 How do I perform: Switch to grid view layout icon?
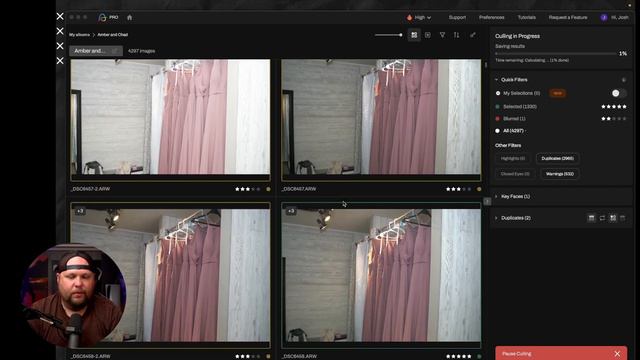pos(414,35)
